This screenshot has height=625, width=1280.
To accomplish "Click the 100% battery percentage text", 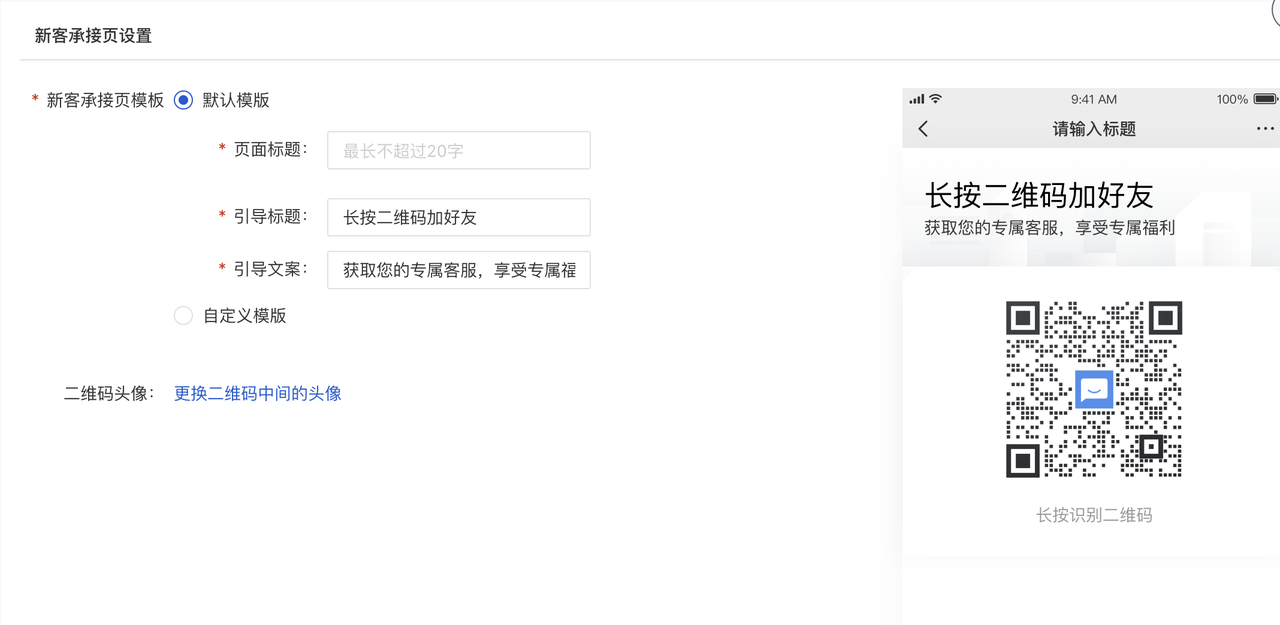I will (1232, 99).
